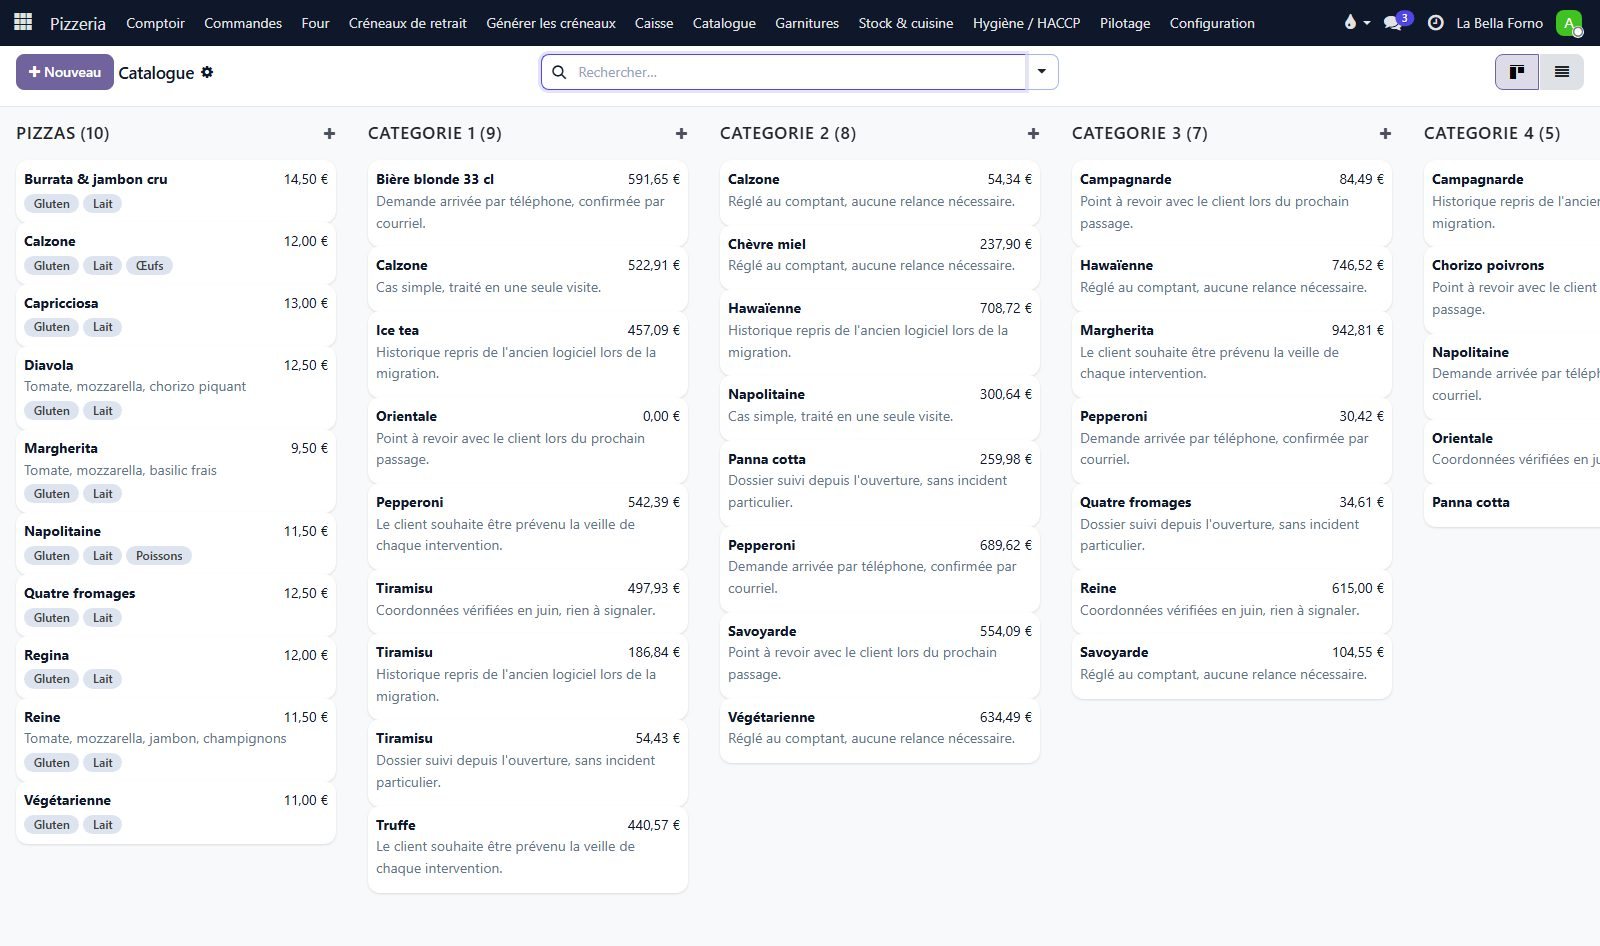Image resolution: width=1600 pixels, height=946 pixels.
Task: Open the Catalogue gear settings icon
Action: 207,72
